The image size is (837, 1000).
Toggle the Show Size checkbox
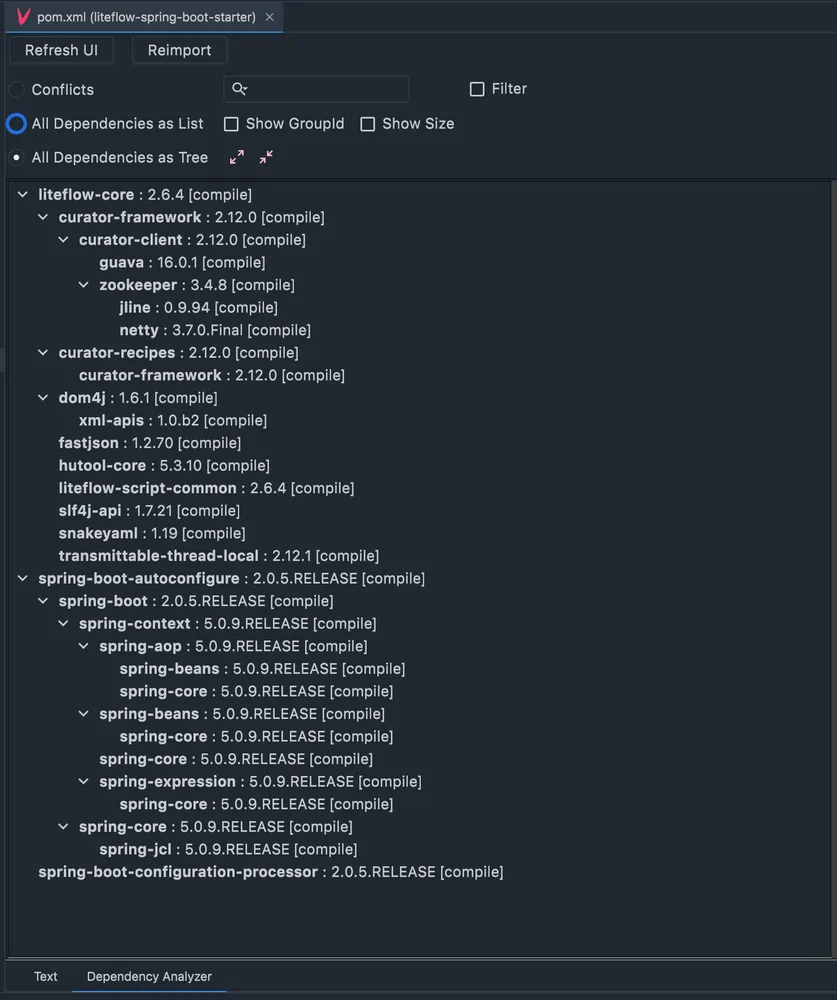(367, 124)
